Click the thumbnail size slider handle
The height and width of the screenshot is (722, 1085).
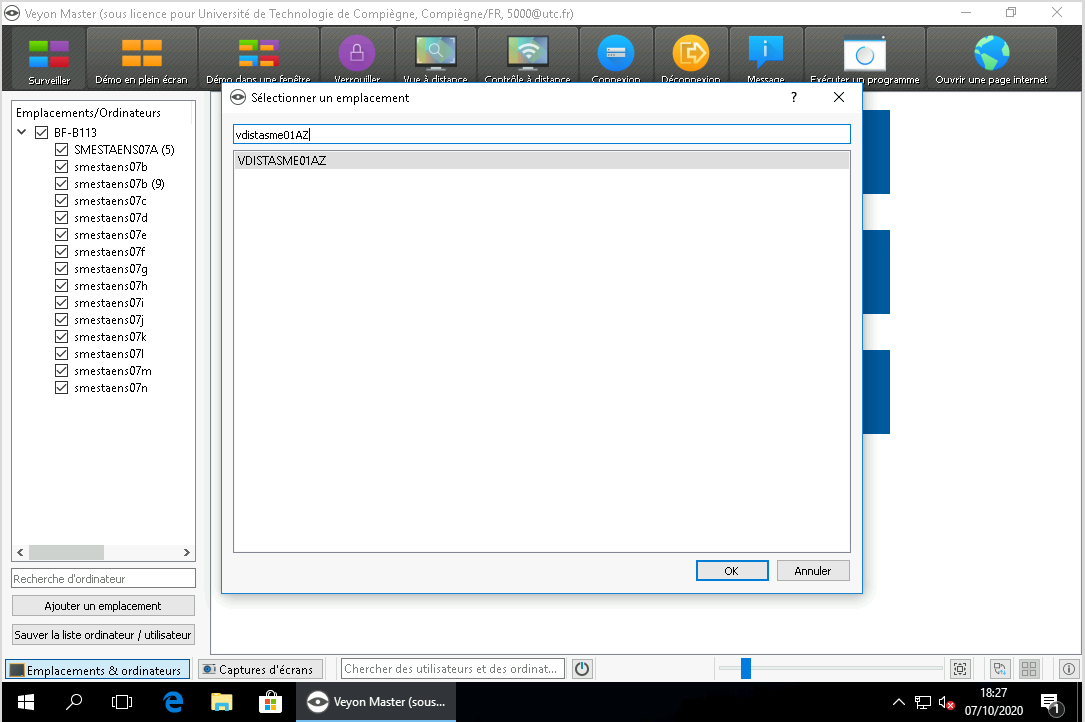745,669
